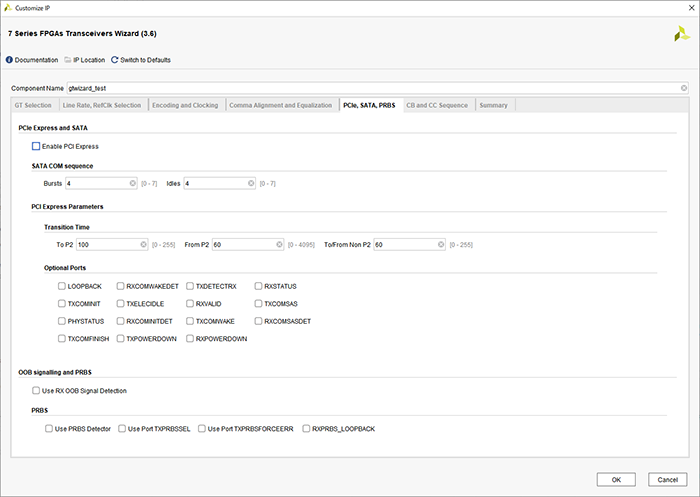This screenshot has width=700, height=497.
Task: Open CB and CC Sequence tab
Action: click(x=437, y=105)
